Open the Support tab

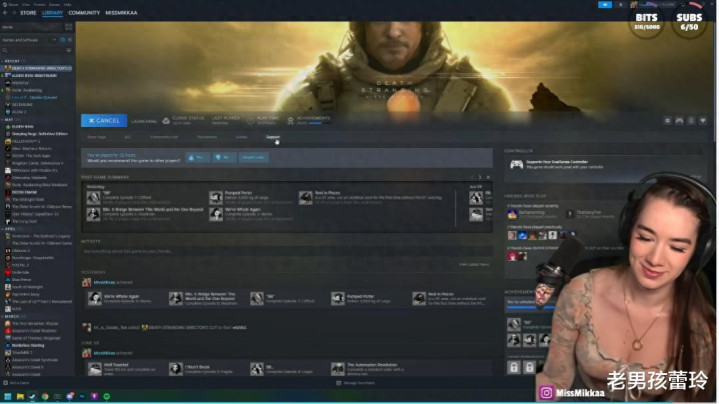pyautogui.click(x=272, y=137)
